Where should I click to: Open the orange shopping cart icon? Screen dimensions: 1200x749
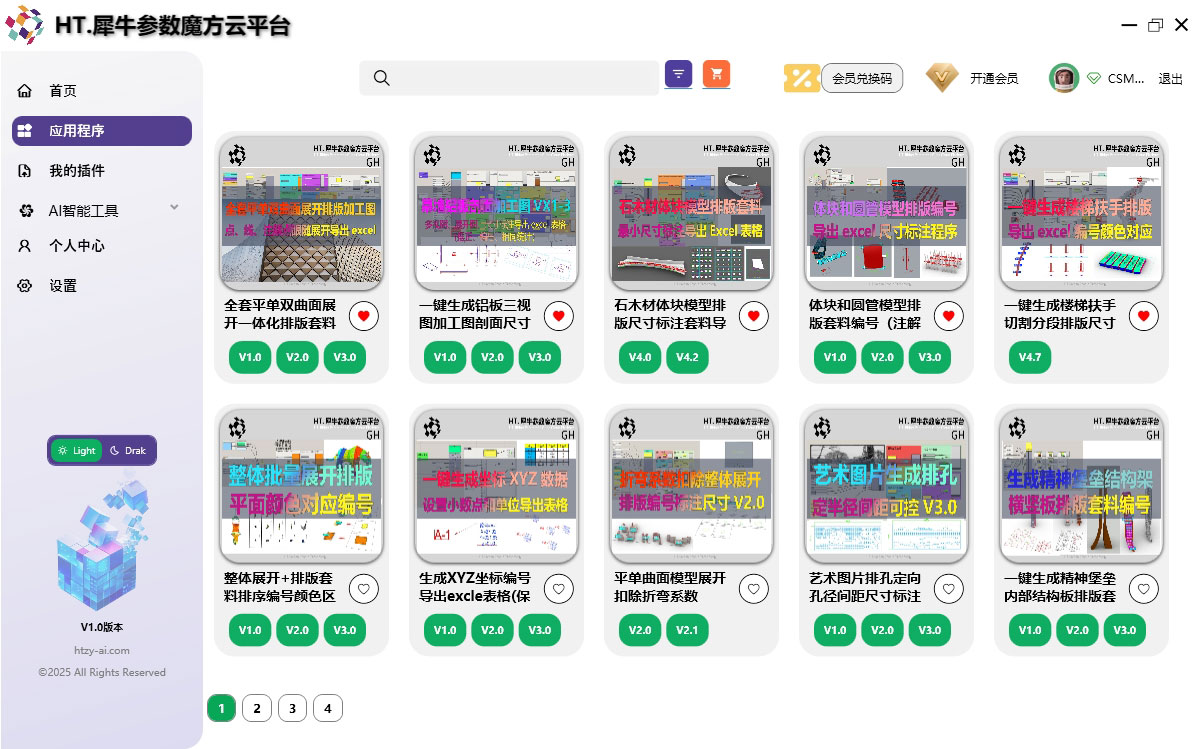click(x=716, y=74)
